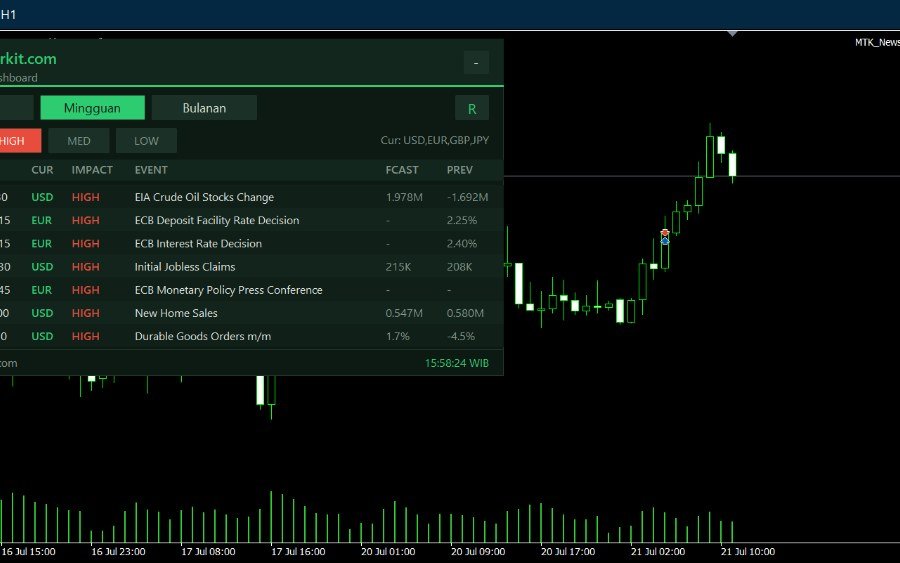The height and width of the screenshot is (563, 900).
Task: Select ECB Monetary Policy Press Conference event
Action: tap(228, 290)
